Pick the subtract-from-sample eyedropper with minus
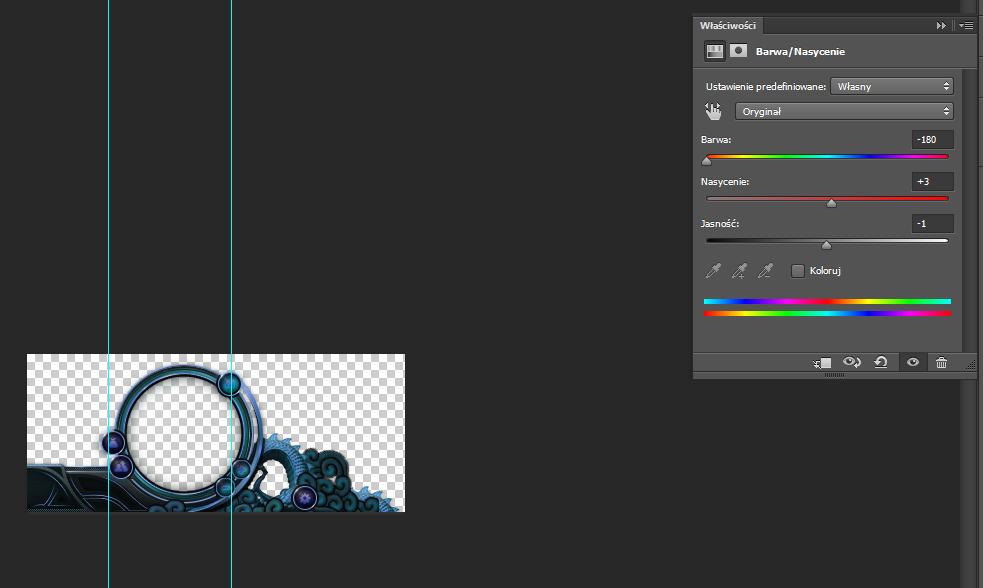The height and width of the screenshot is (588, 983). point(765,271)
